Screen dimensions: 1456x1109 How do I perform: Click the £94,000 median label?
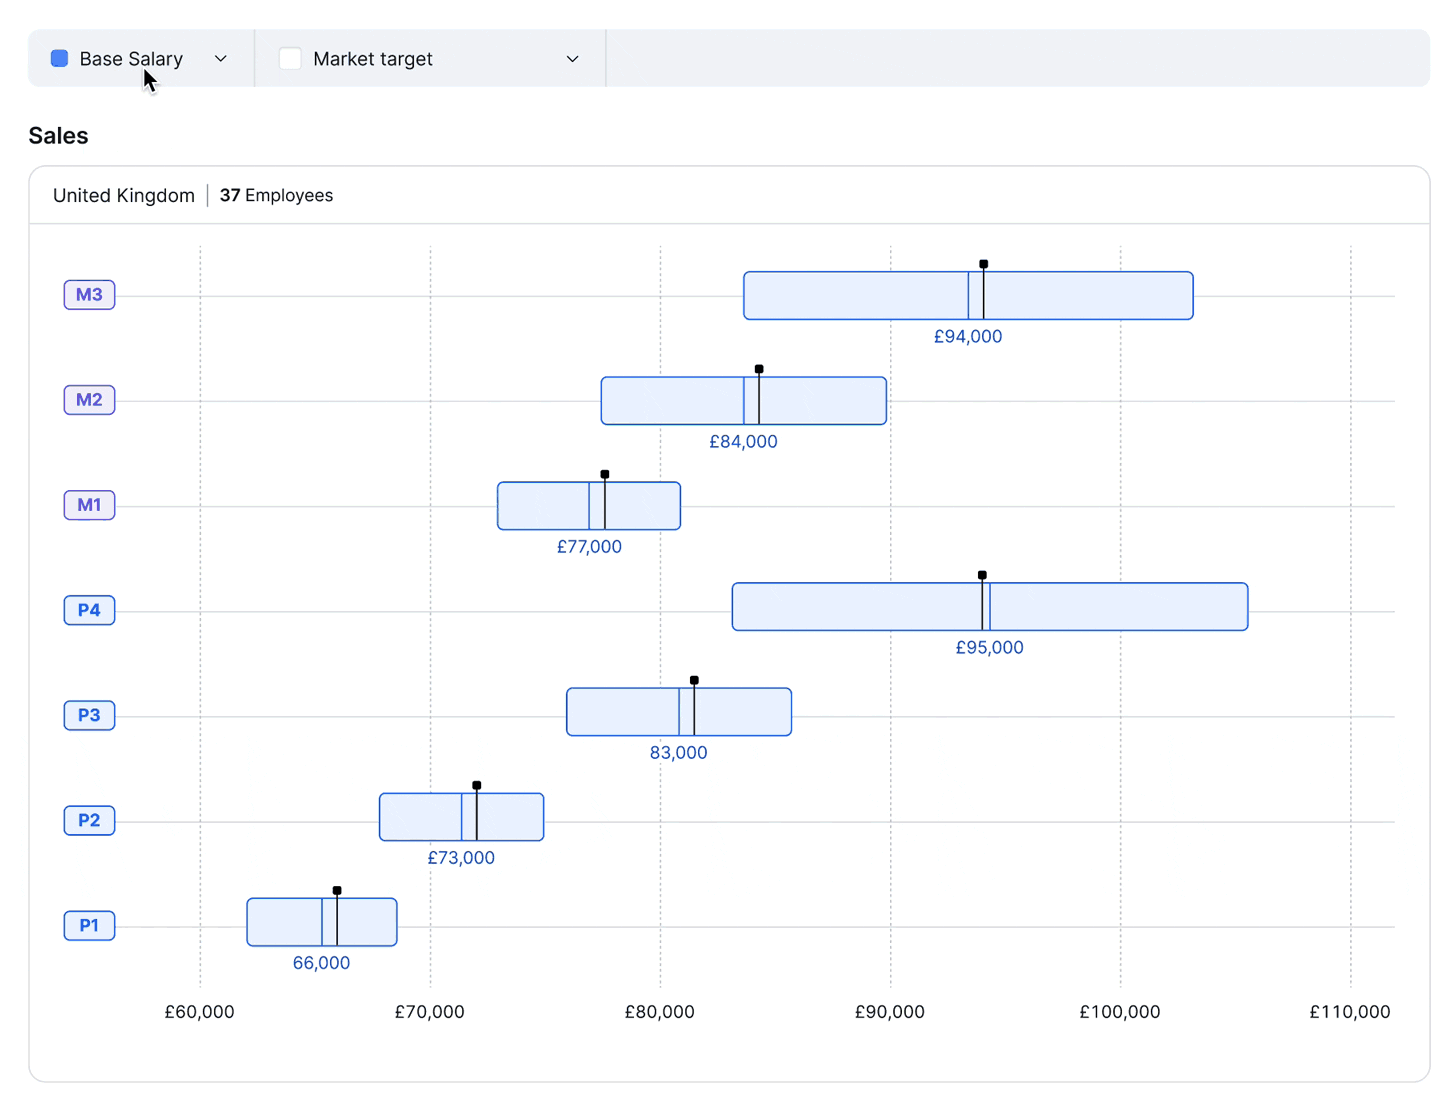click(967, 337)
